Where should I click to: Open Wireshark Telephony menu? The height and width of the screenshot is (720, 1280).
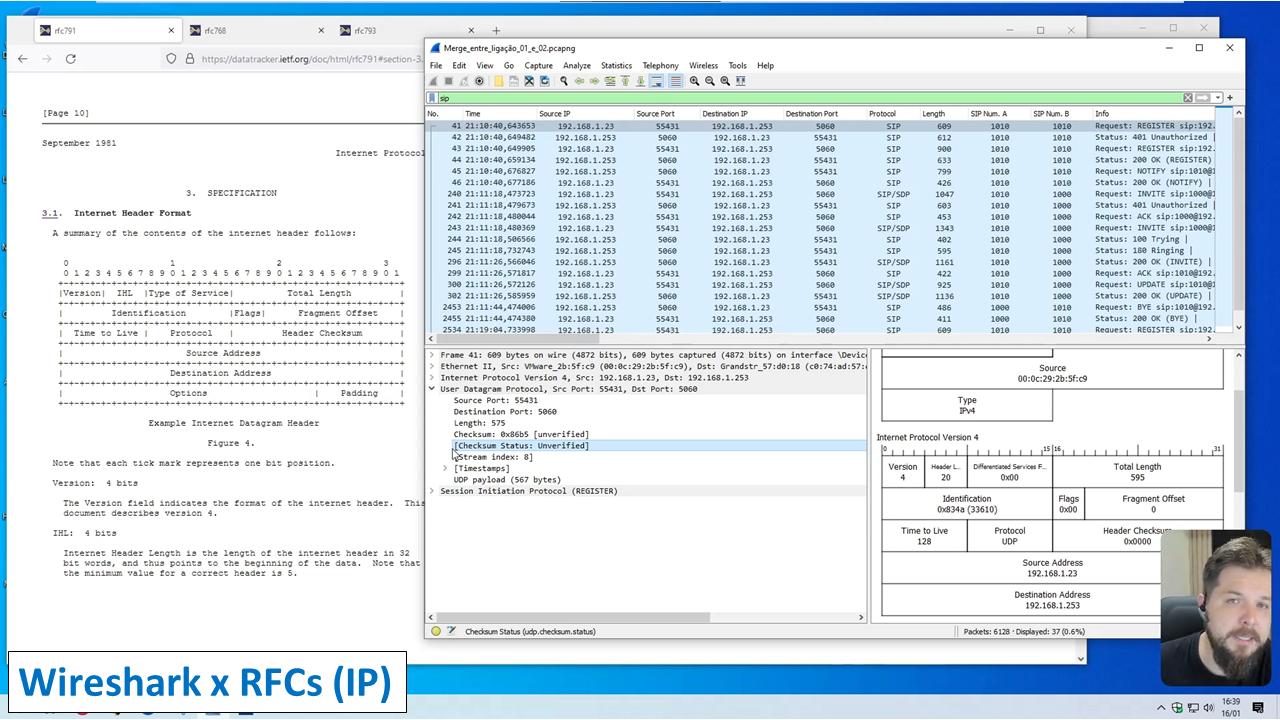coord(660,65)
